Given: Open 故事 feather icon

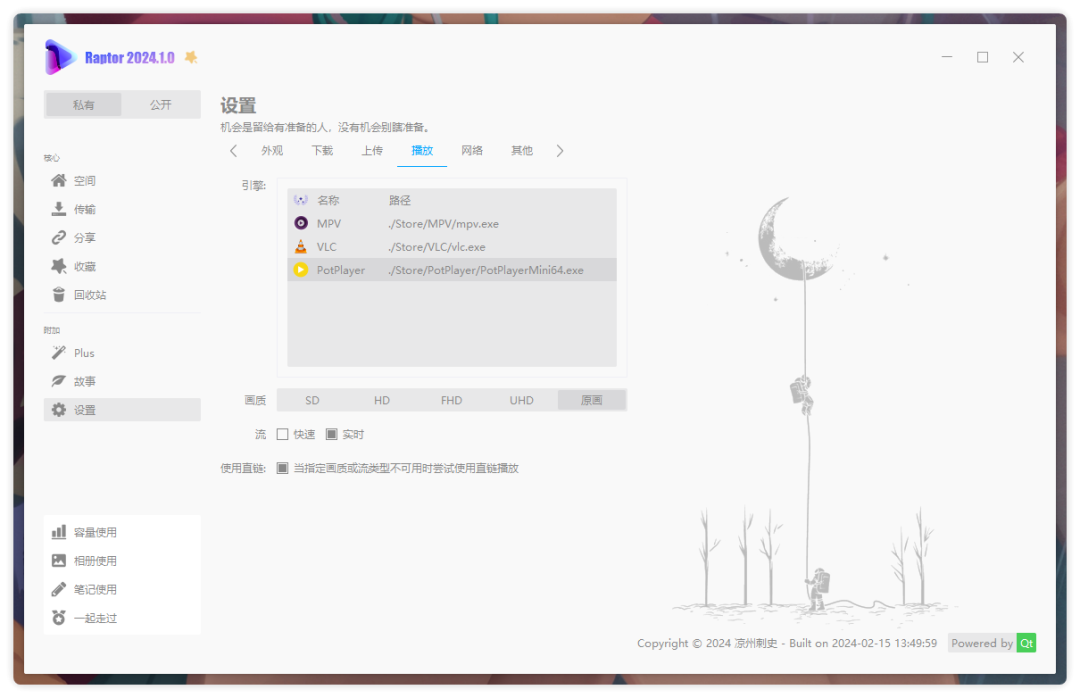Looking at the screenshot, I should click(59, 381).
